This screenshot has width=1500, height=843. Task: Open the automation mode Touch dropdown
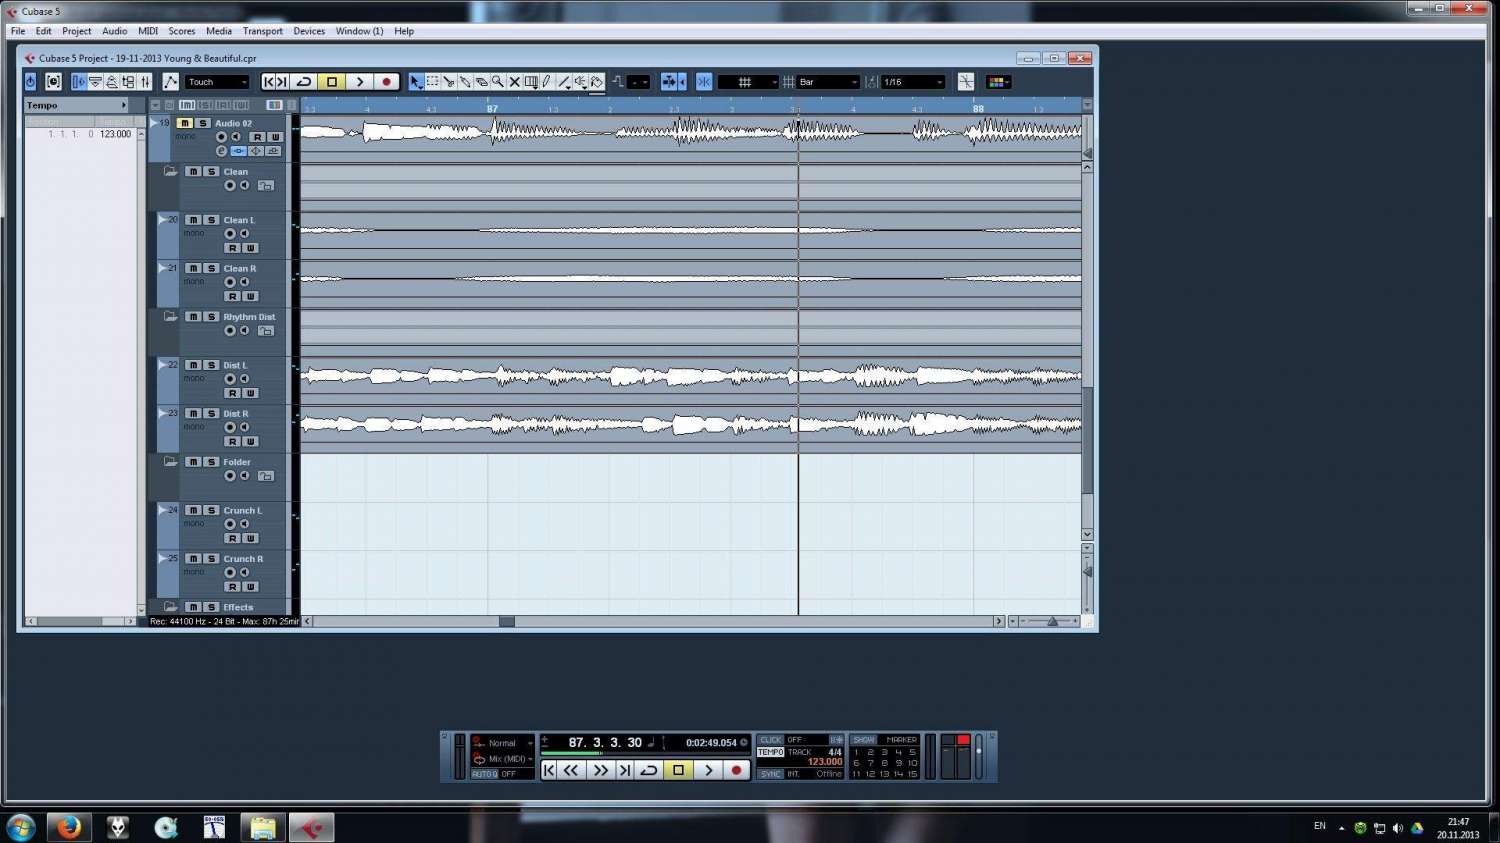pos(217,82)
